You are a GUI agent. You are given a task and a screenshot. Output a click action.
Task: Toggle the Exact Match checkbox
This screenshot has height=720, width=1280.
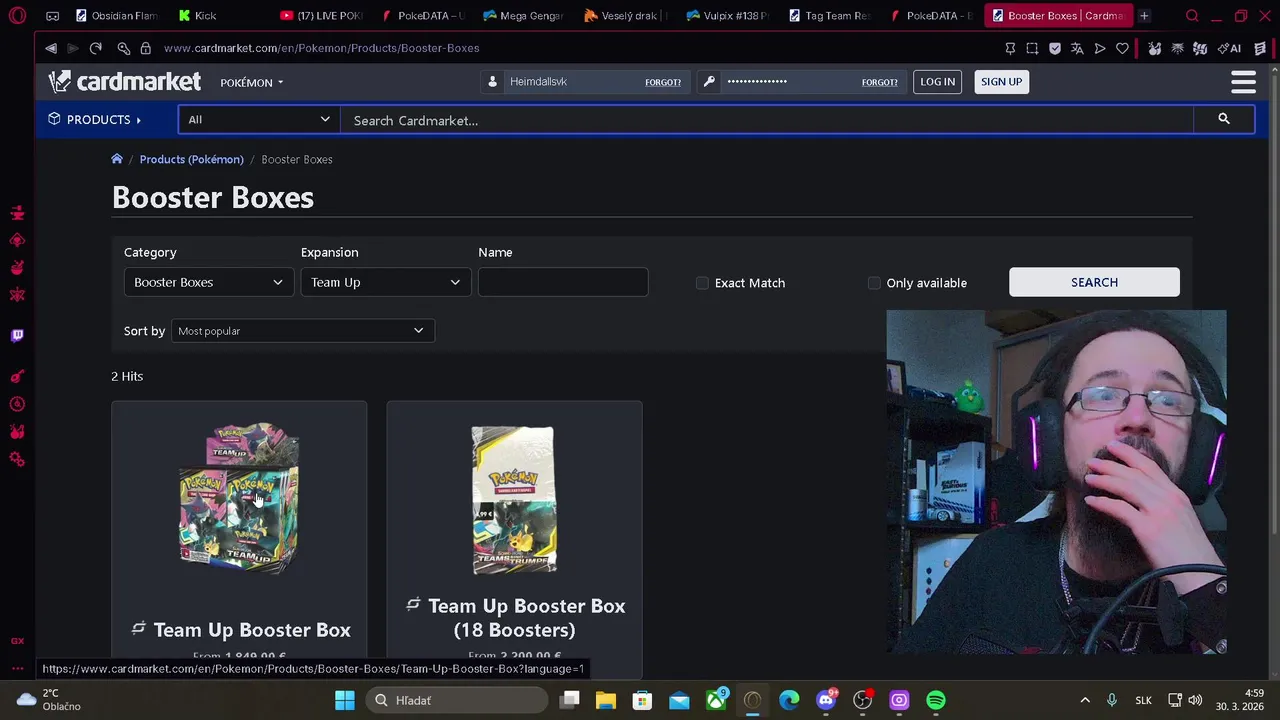[702, 283]
